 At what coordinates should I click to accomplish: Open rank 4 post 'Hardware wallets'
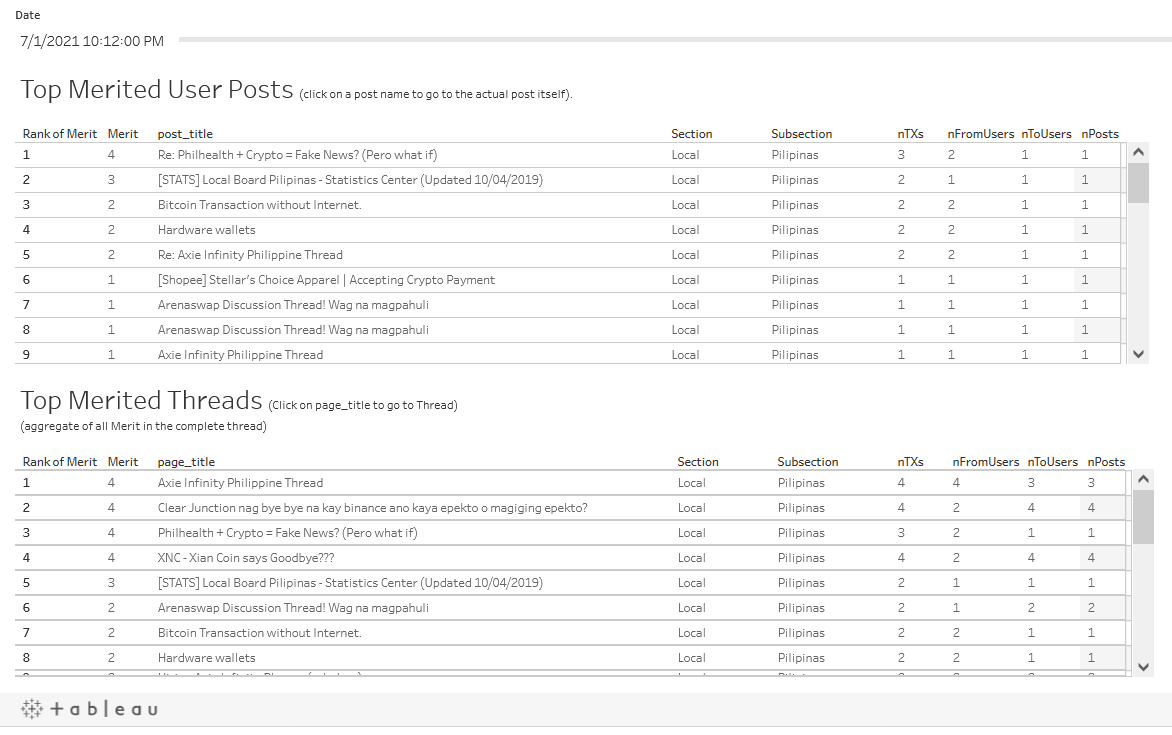pyautogui.click(x=206, y=230)
